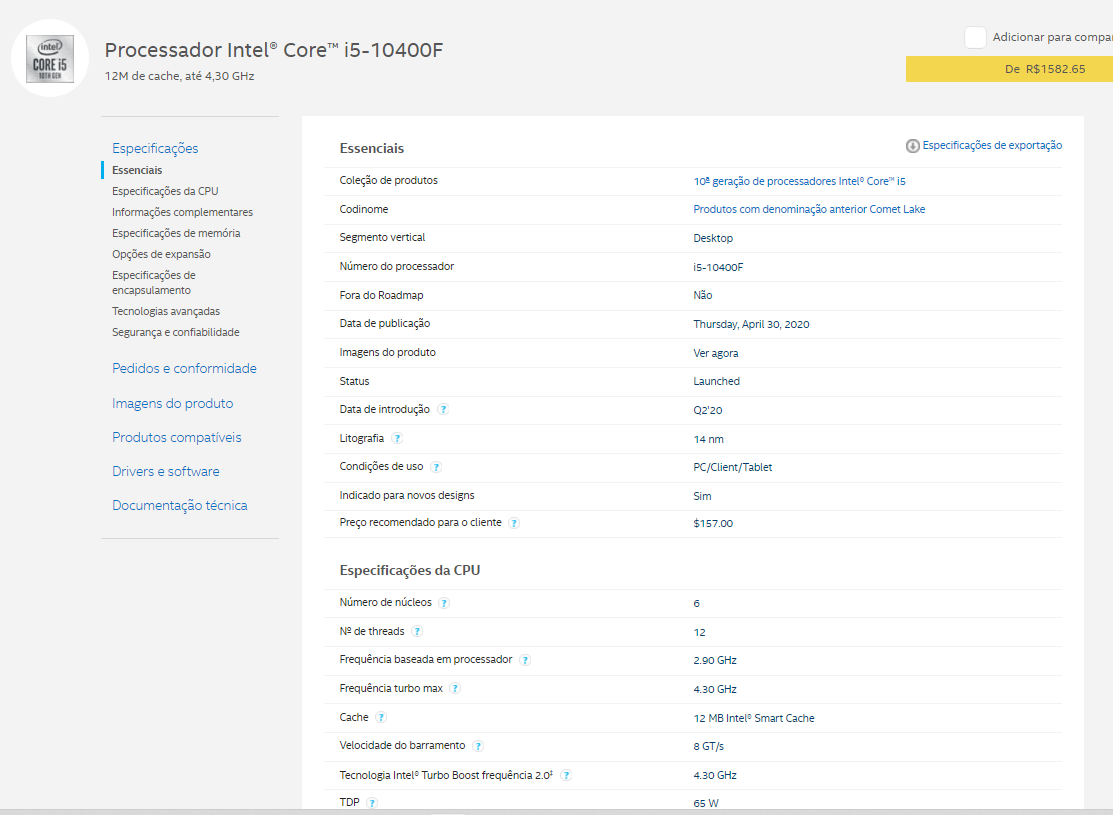The width and height of the screenshot is (1113, 815).
Task: Click help icon beside Velocidade do barramento
Action: pos(478,746)
